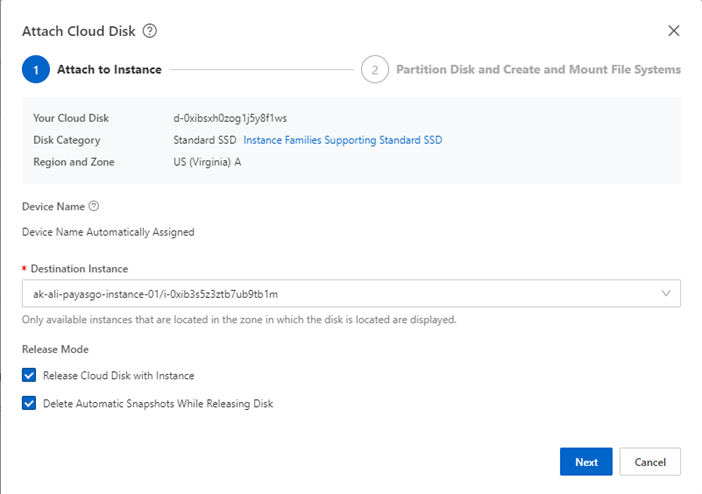Expand the Destination Instance dropdown arrow
This screenshot has height=494, width=702.
666,293
